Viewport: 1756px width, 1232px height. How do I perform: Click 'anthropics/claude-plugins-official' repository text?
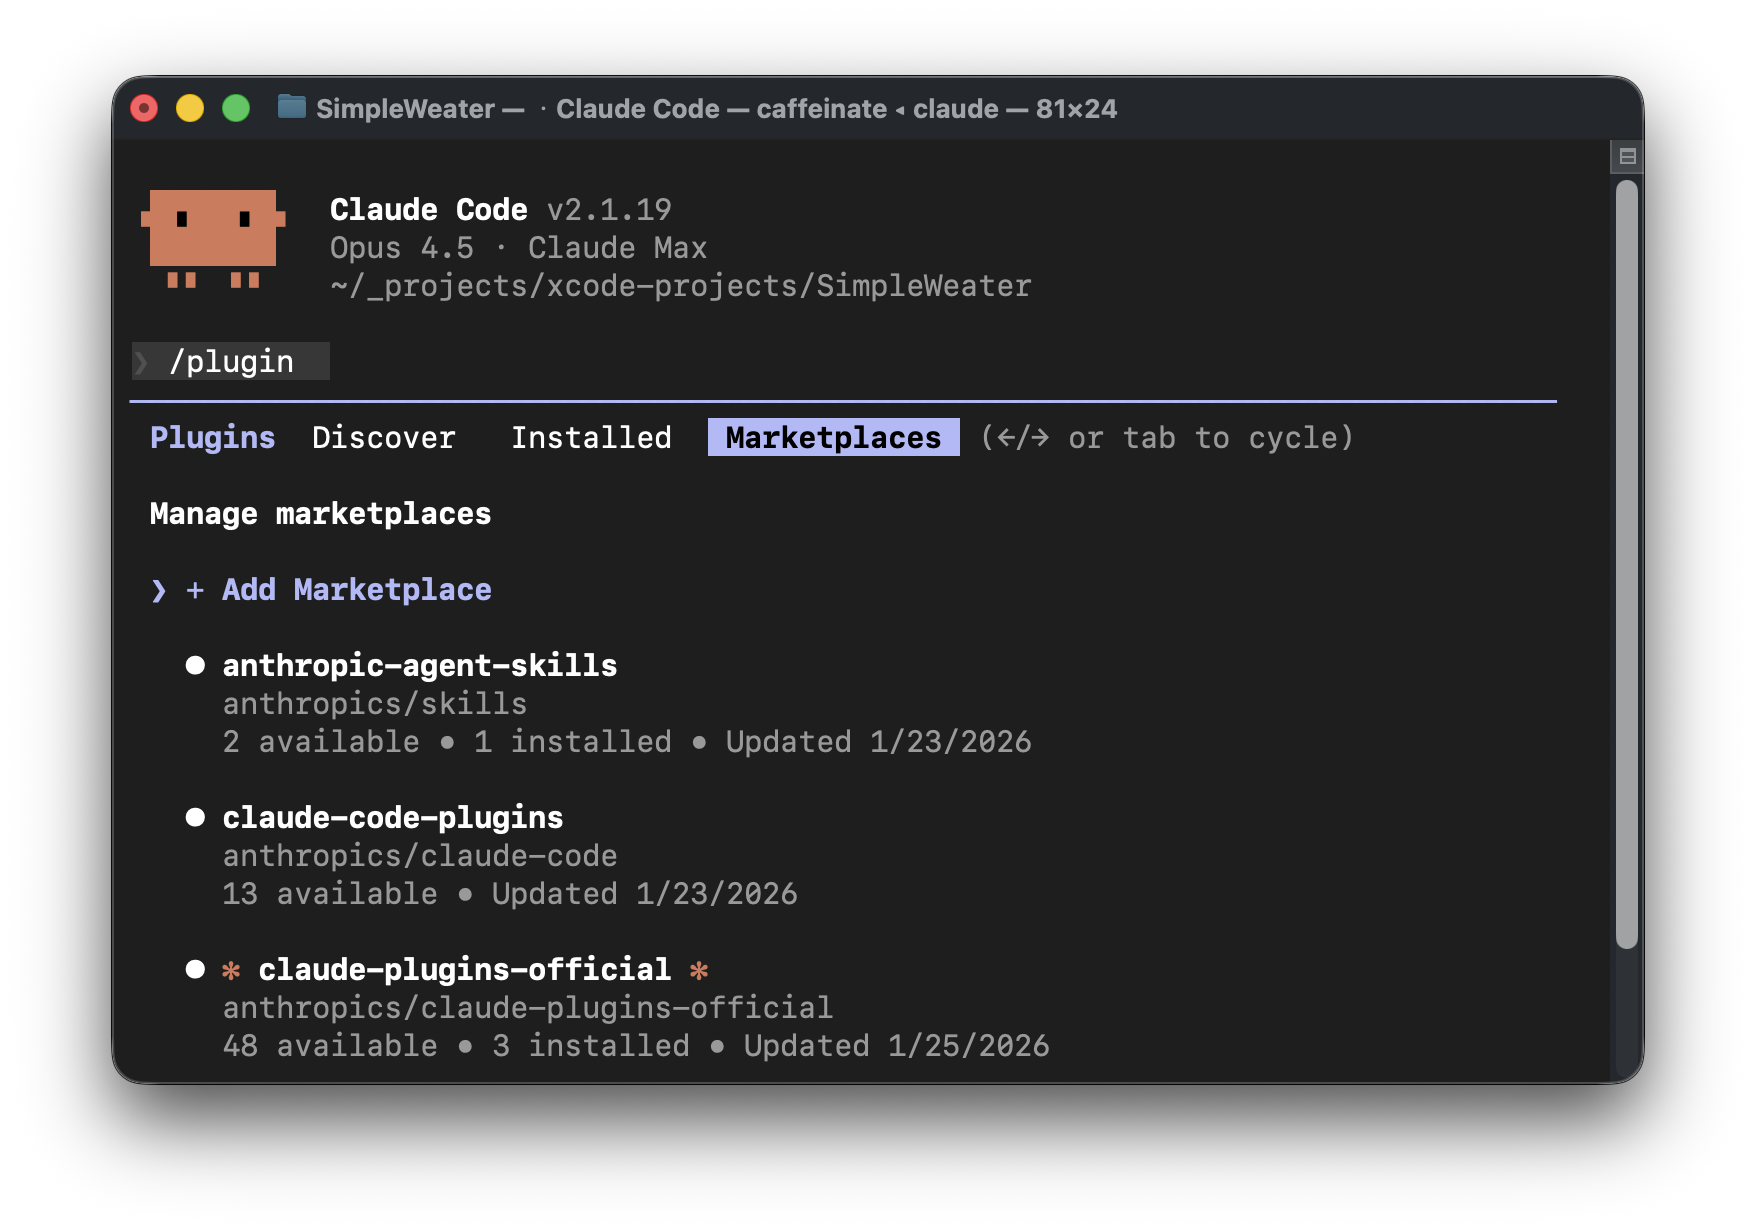tap(528, 1007)
